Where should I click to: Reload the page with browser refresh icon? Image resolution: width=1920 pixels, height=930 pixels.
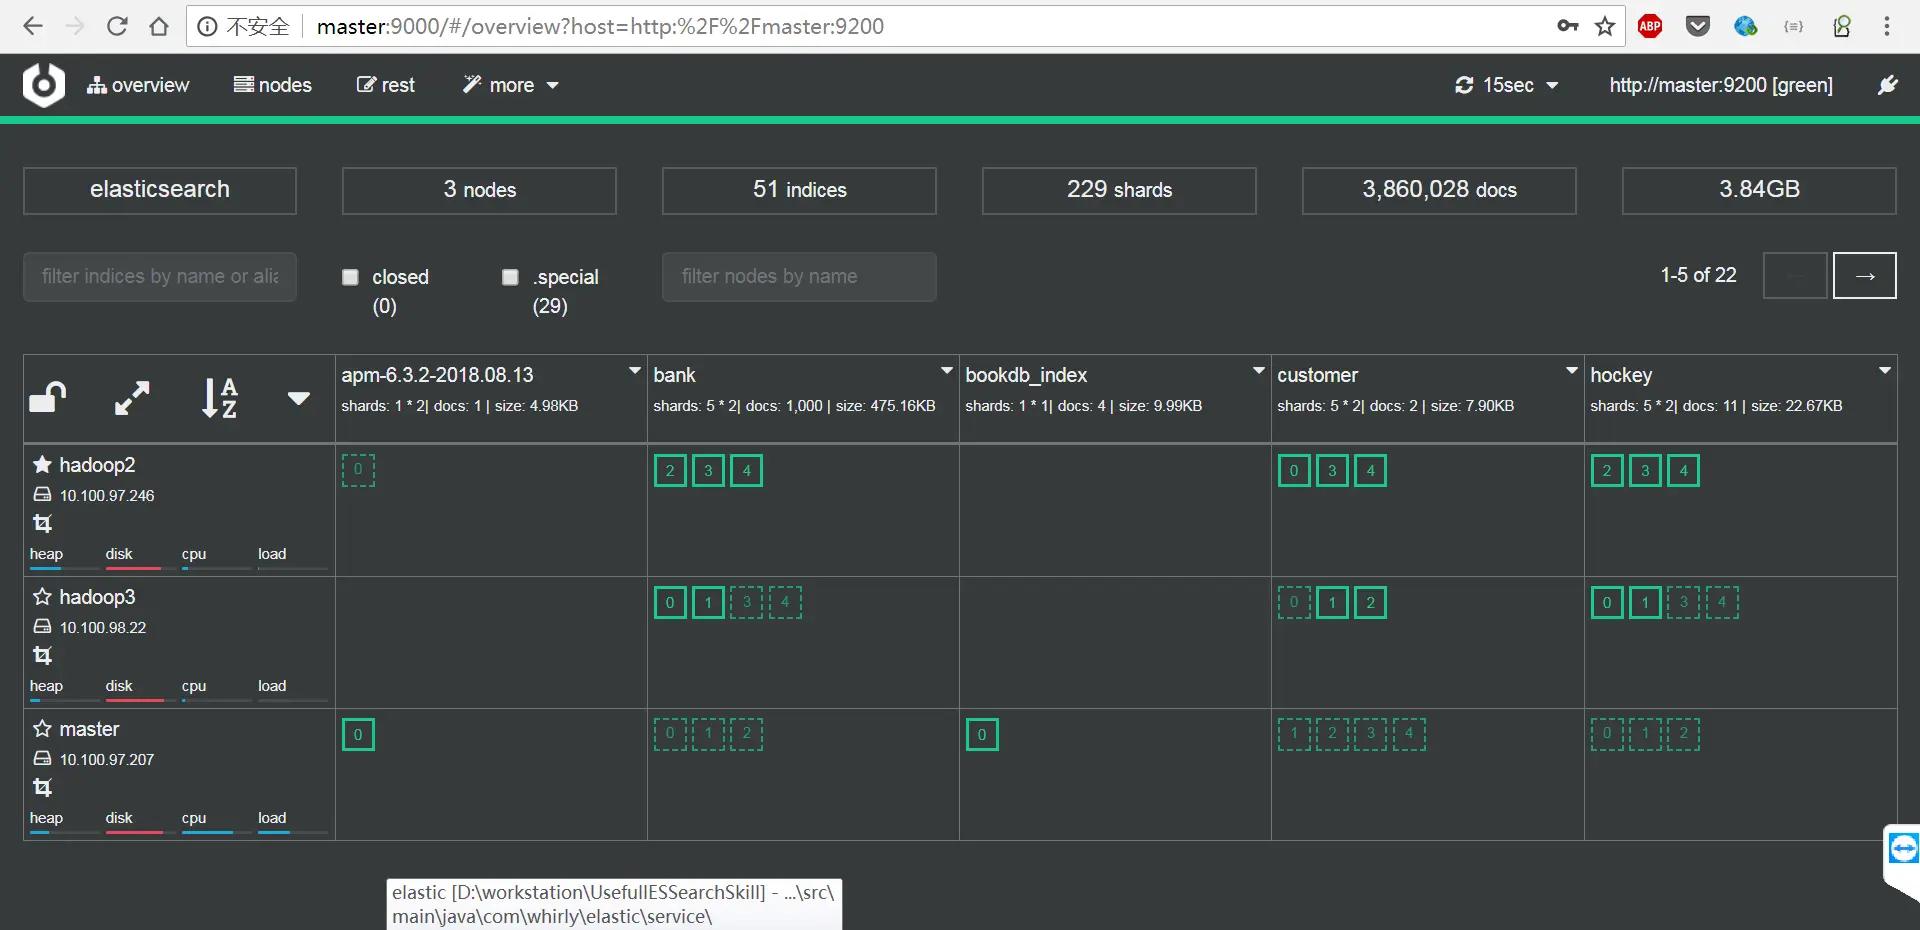click(x=117, y=26)
